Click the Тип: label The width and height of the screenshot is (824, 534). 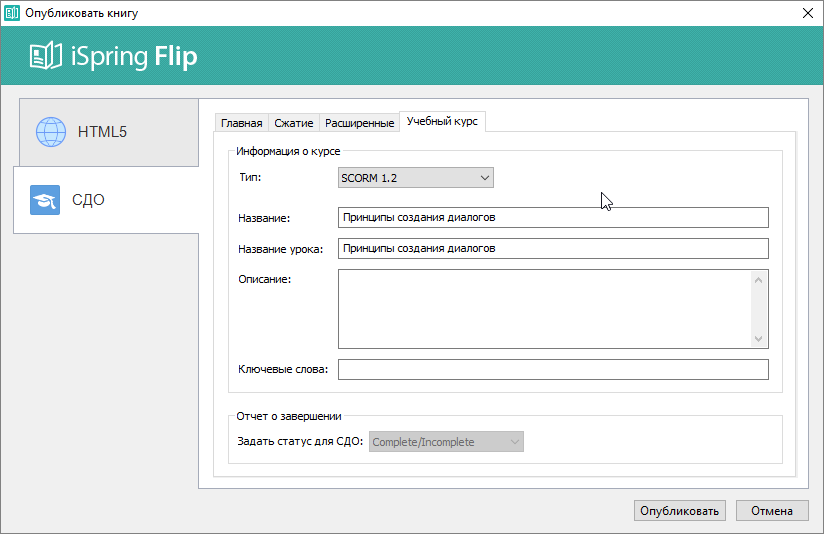click(250, 178)
